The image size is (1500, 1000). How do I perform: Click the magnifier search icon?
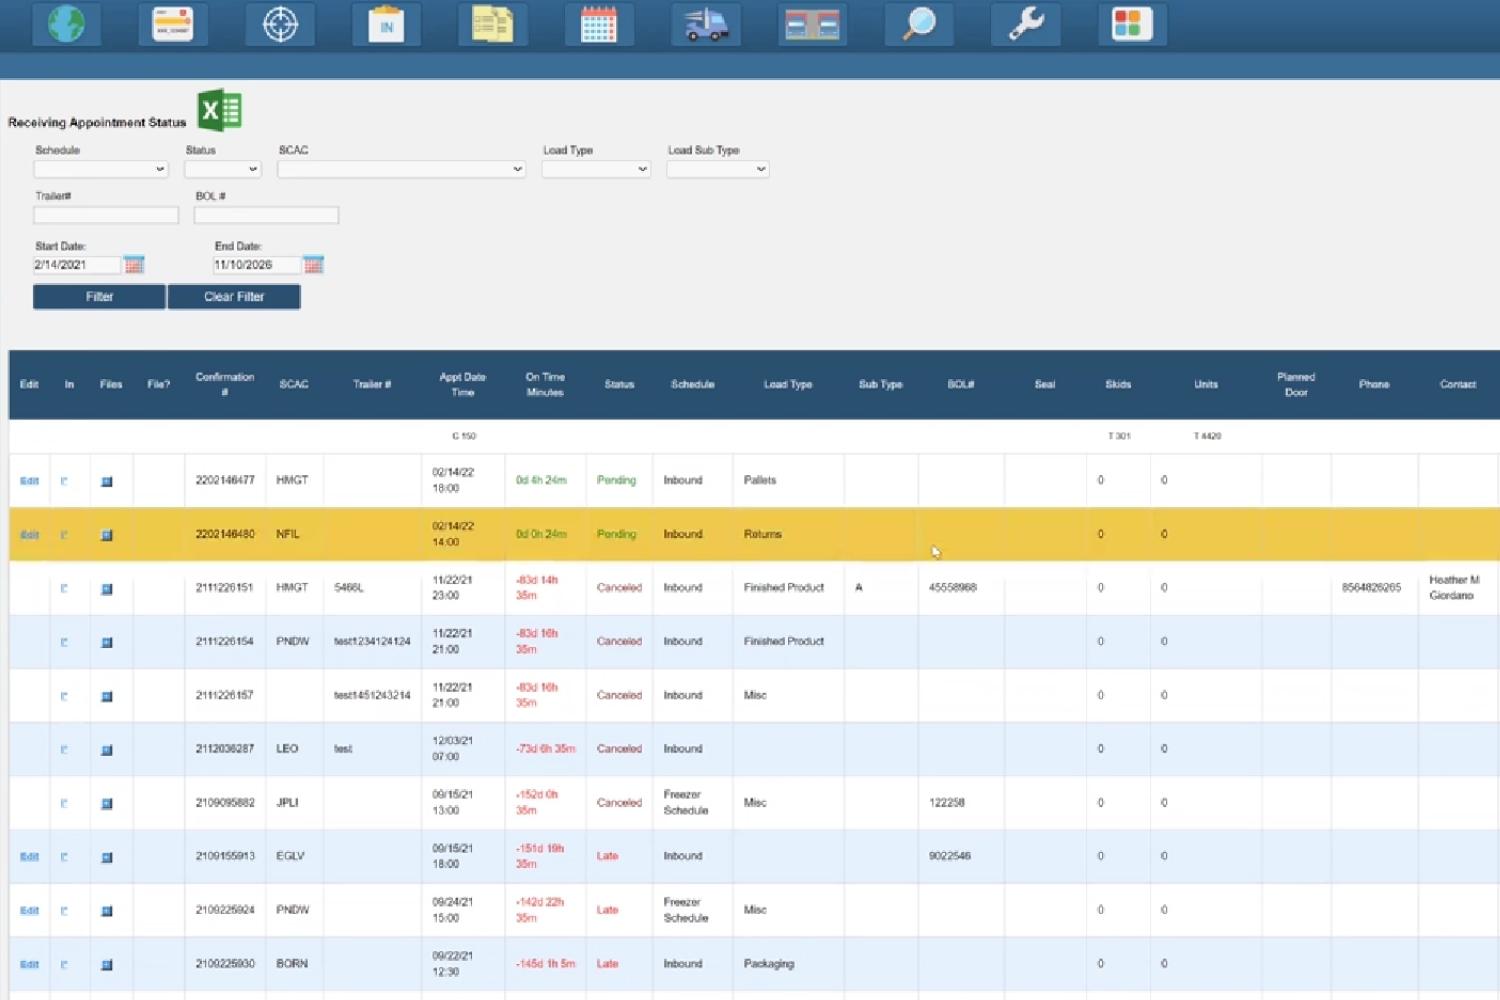tap(918, 24)
